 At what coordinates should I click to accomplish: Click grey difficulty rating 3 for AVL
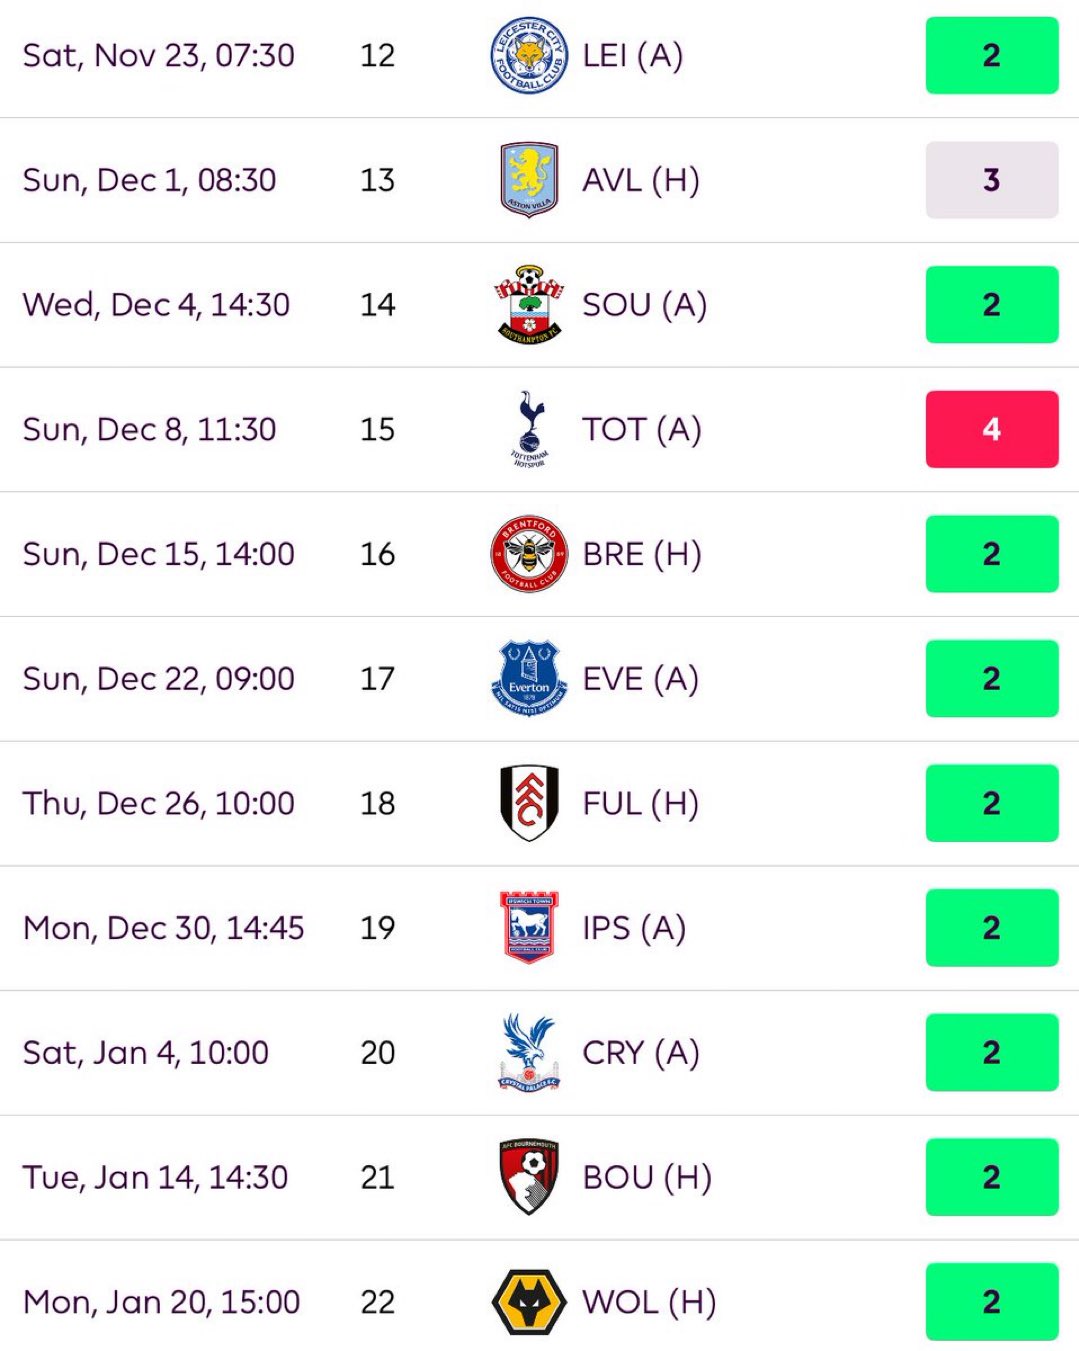click(992, 180)
